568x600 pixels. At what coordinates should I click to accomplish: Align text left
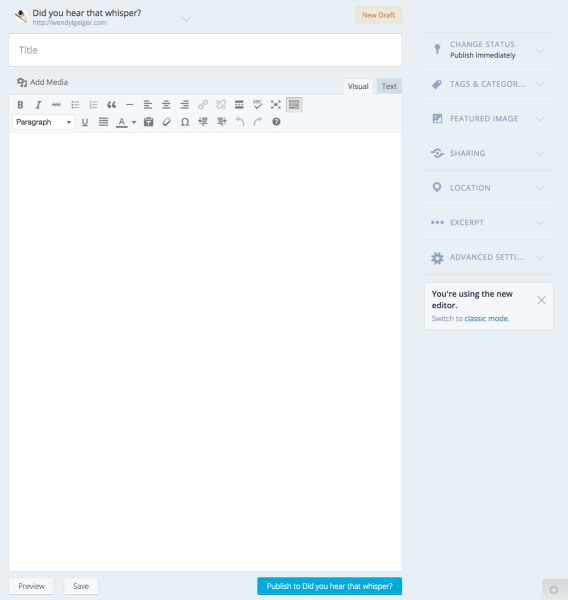coord(148,104)
